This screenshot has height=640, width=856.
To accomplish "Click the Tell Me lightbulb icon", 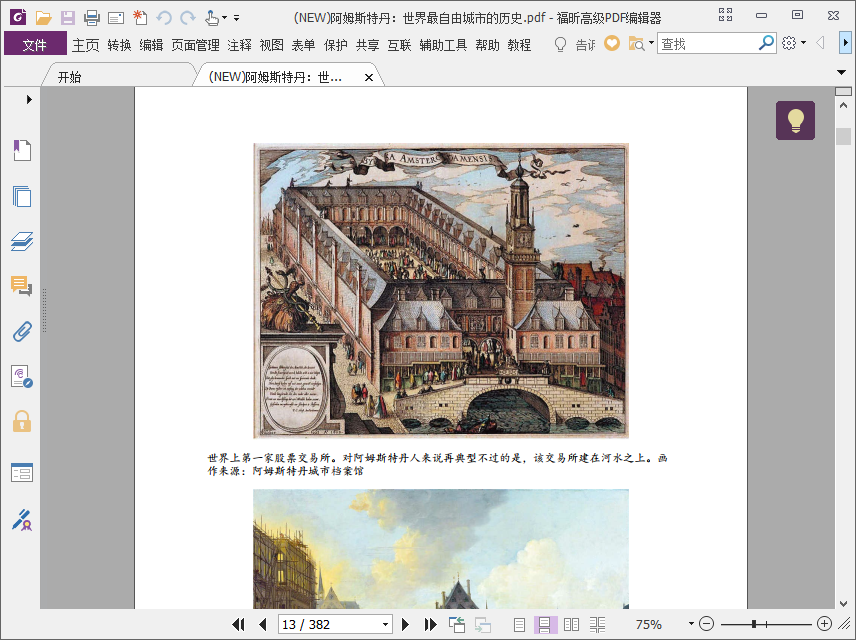I will pos(560,44).
